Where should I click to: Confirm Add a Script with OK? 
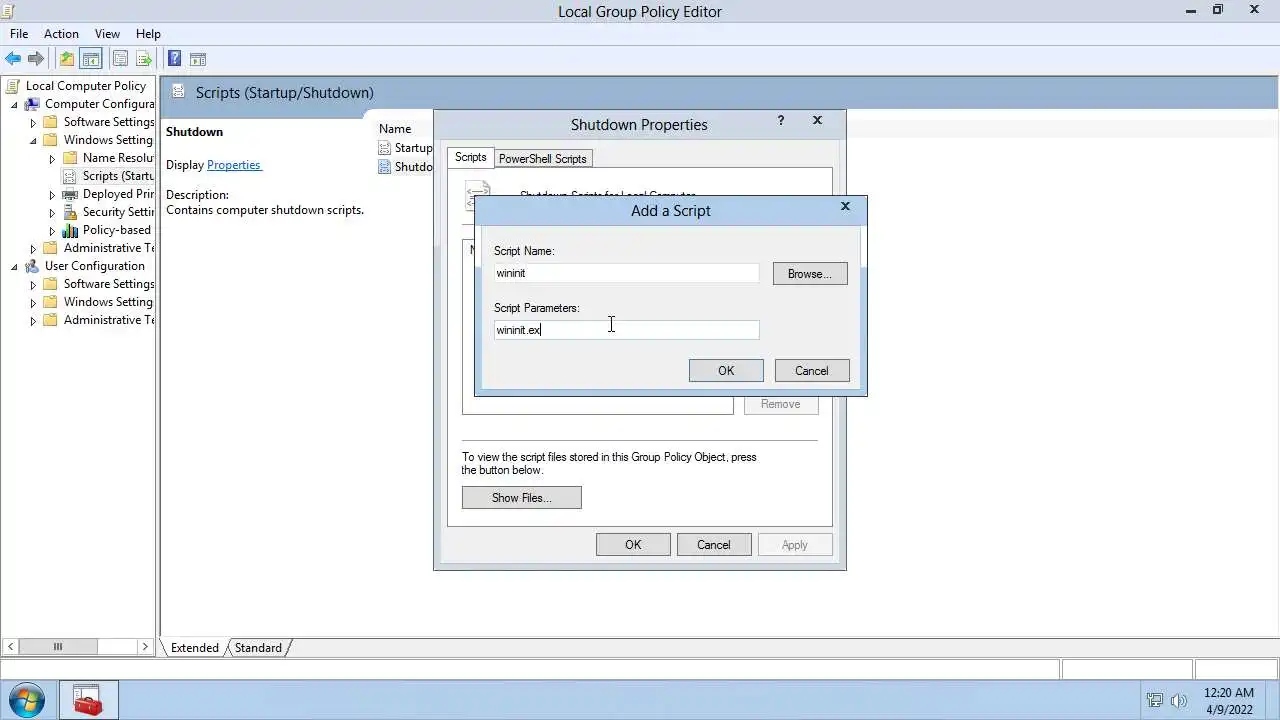point(726,371)
